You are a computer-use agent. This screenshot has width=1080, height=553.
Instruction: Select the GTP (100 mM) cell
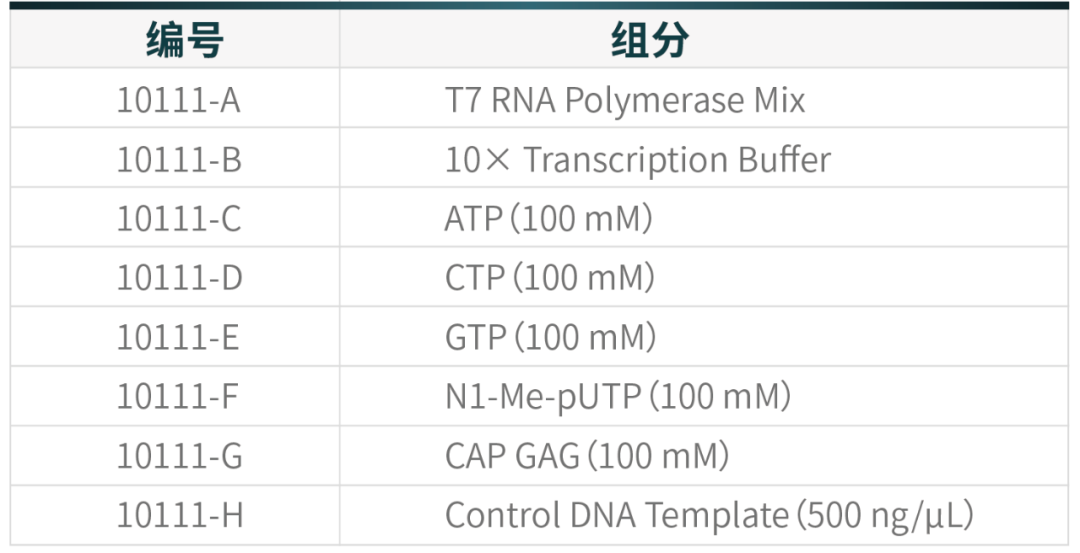coord(704,336)
